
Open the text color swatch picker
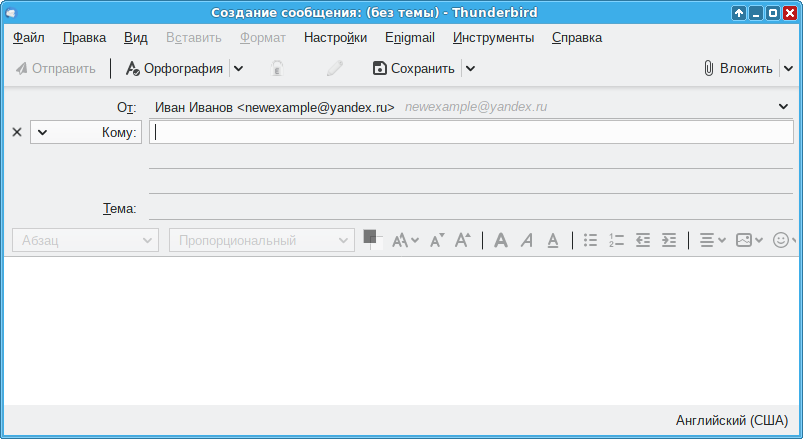[x=372, y=240]
